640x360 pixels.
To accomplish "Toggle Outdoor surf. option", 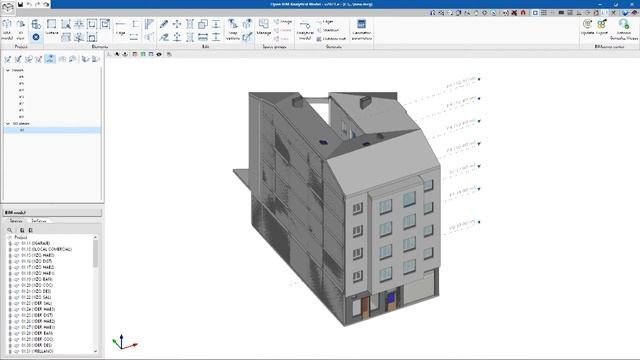I will point(331,39).
